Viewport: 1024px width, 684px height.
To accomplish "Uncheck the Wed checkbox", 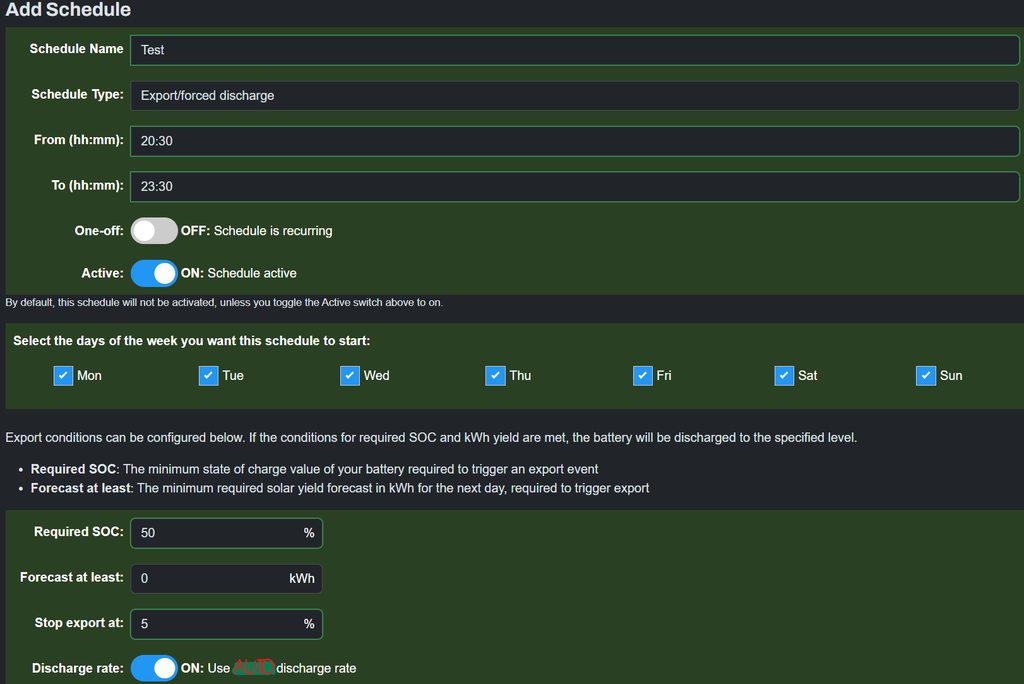I will pyautogui.click(x=349, y=376).
